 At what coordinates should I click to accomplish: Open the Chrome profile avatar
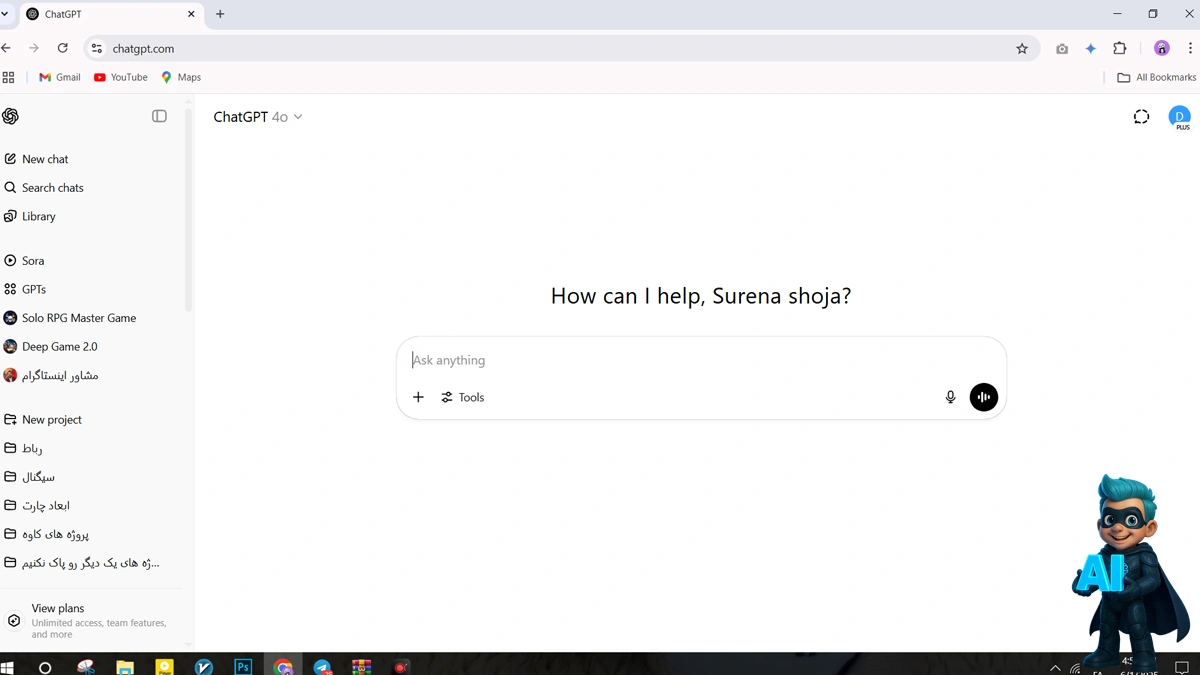coord(1162,48)
